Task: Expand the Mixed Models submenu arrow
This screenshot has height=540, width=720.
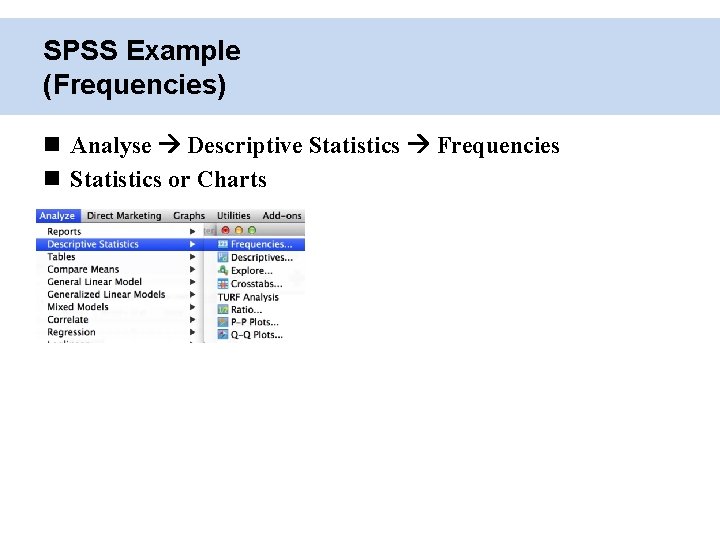Action: tap(192, 307)
